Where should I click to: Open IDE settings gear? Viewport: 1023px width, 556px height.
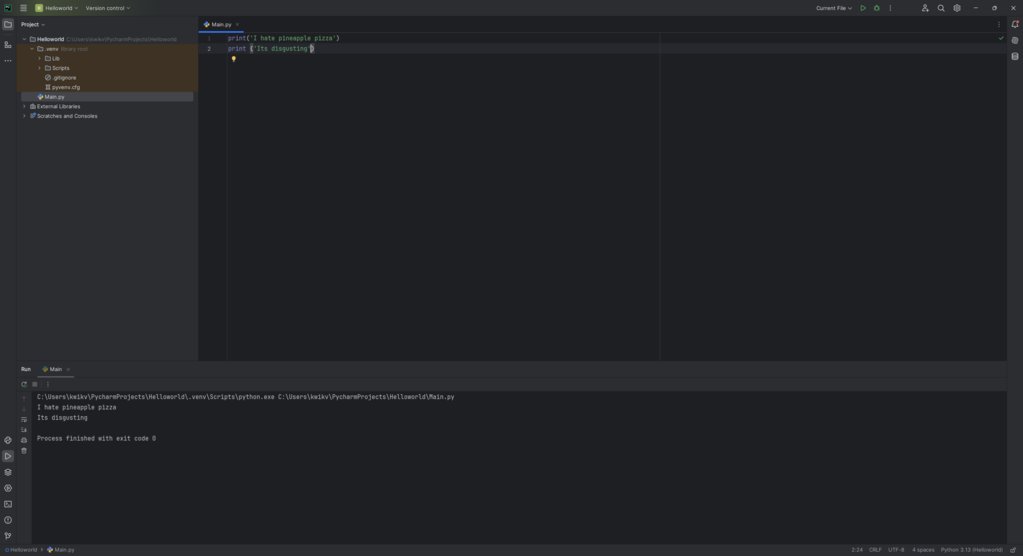pyautogui.click(x=957, y=8)
